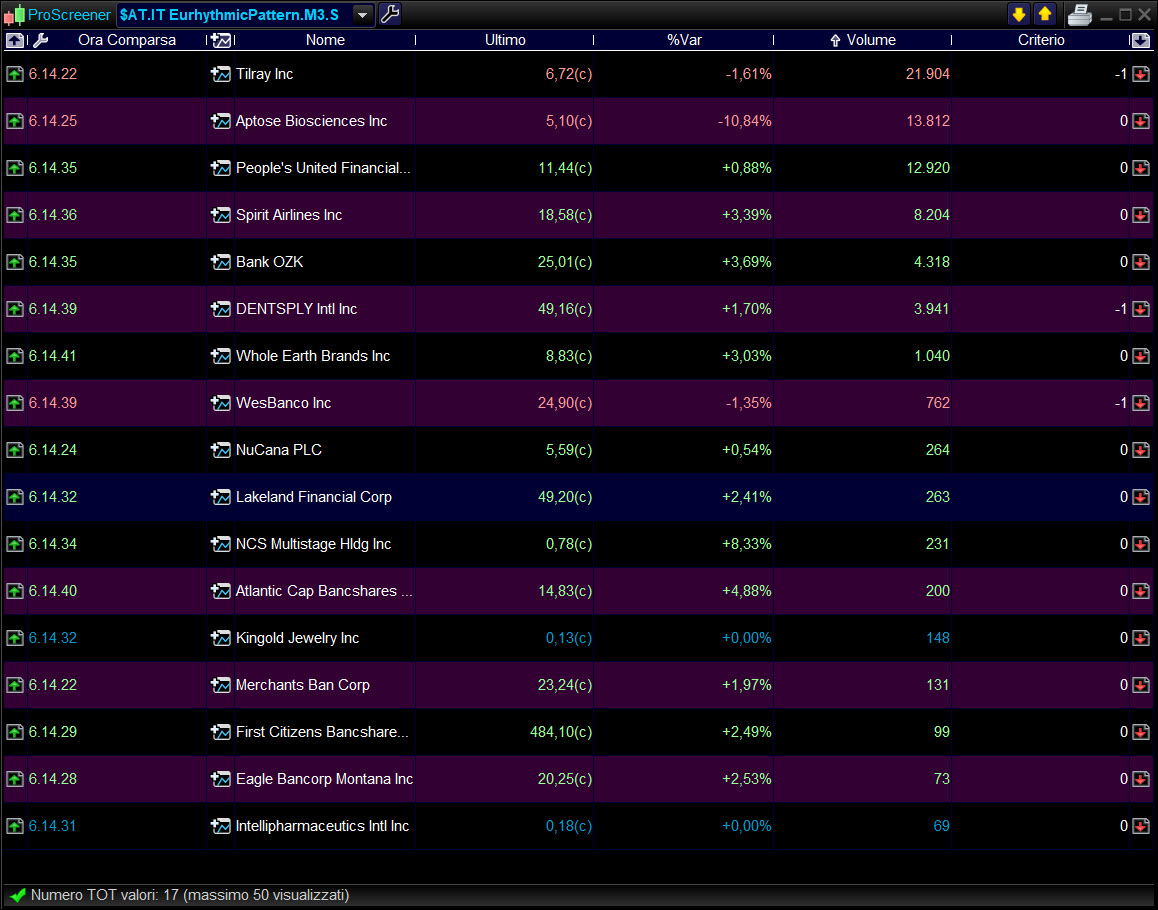The height and width of the screenshot is (910, 1158).
Task: Open the screener dropdown arrow beside $AT.IT EurhythmicPattern.M3.S
Action: [363, 15]
